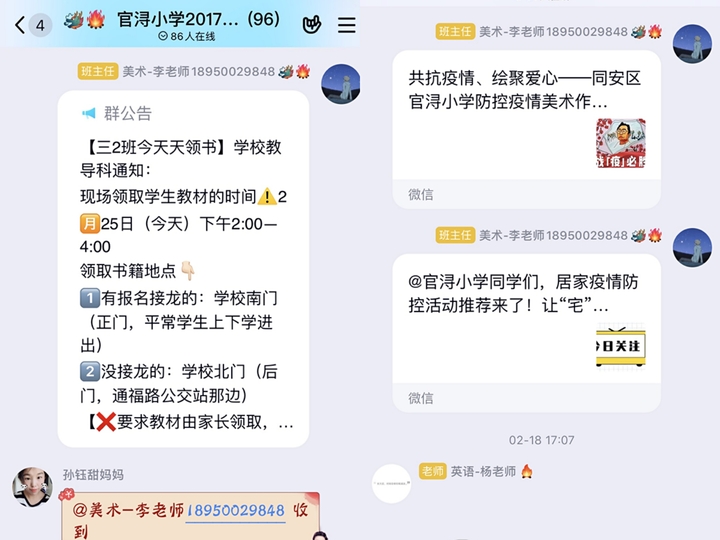The image size is (720, 540).
Task: Tap phone number link 18950029848 in reply
Action: (x=236, y=511)
